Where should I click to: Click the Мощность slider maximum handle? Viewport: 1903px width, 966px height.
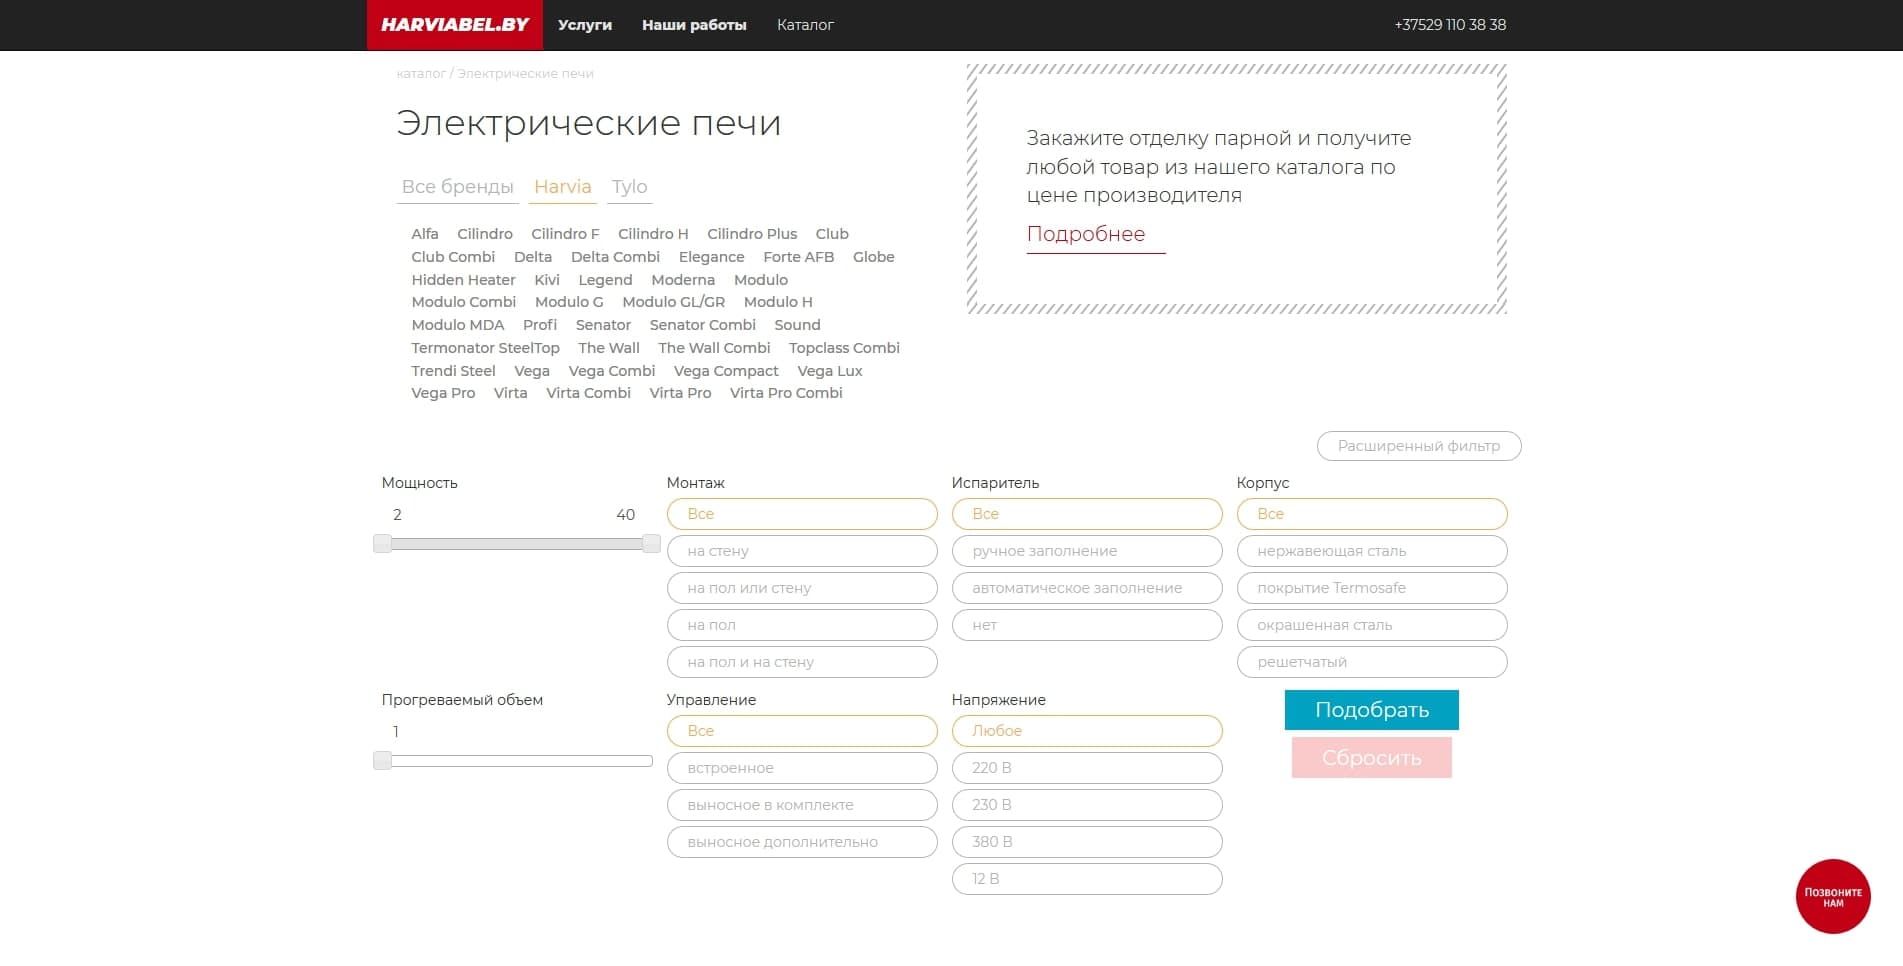tap(651, 544)
